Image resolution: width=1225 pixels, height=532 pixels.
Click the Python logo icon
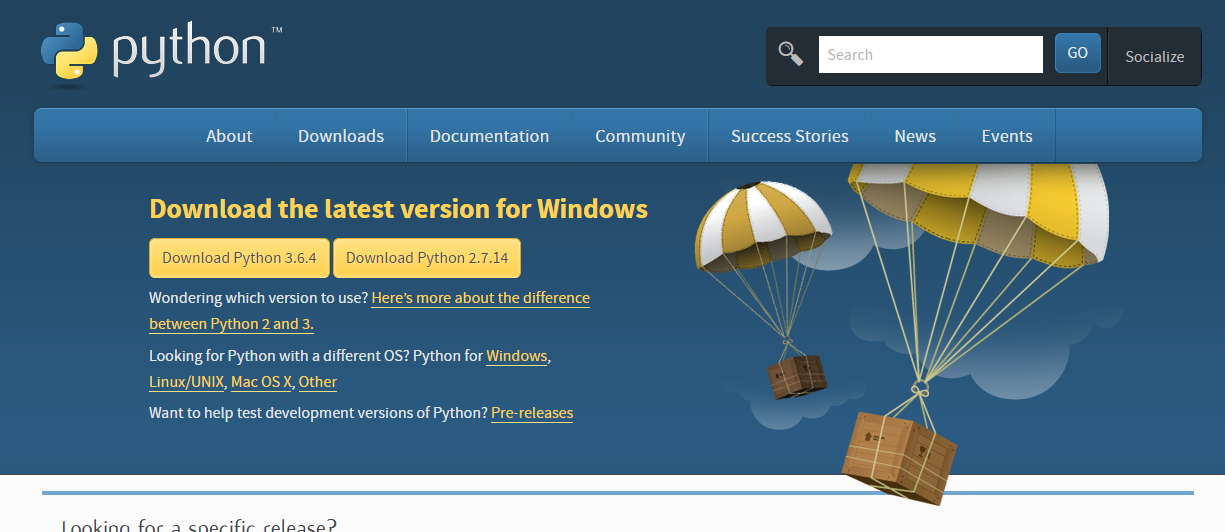[x=69, y=51]
